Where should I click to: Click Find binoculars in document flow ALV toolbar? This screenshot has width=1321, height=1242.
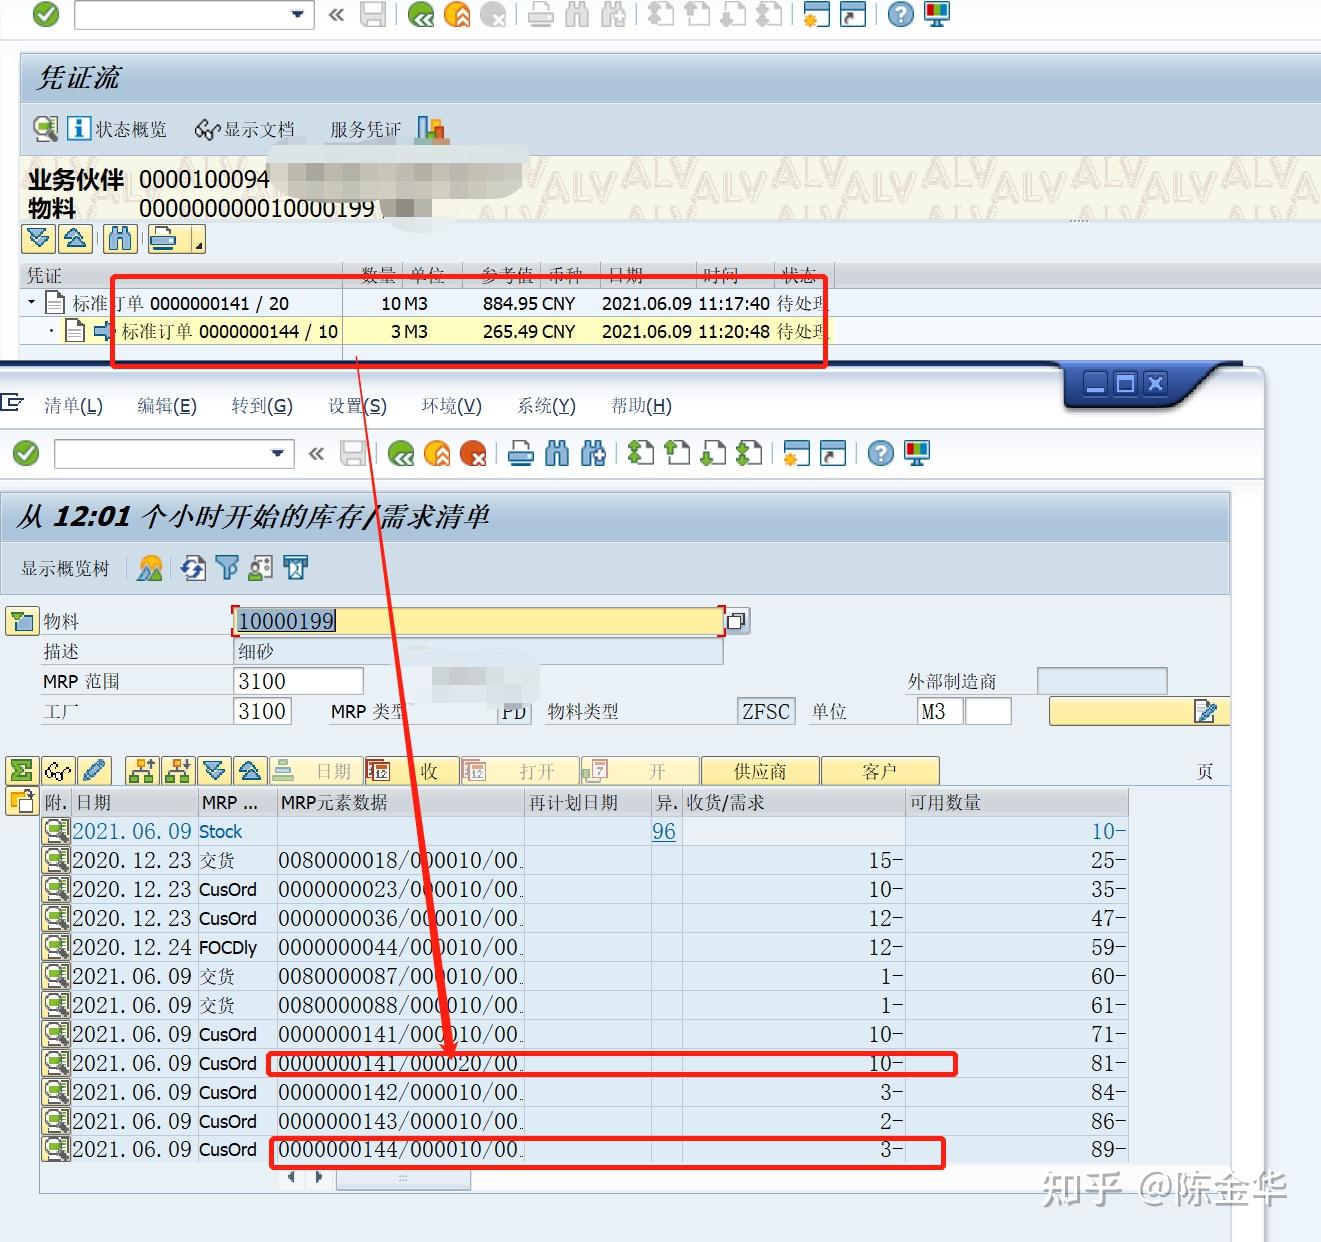click(120, 239)
